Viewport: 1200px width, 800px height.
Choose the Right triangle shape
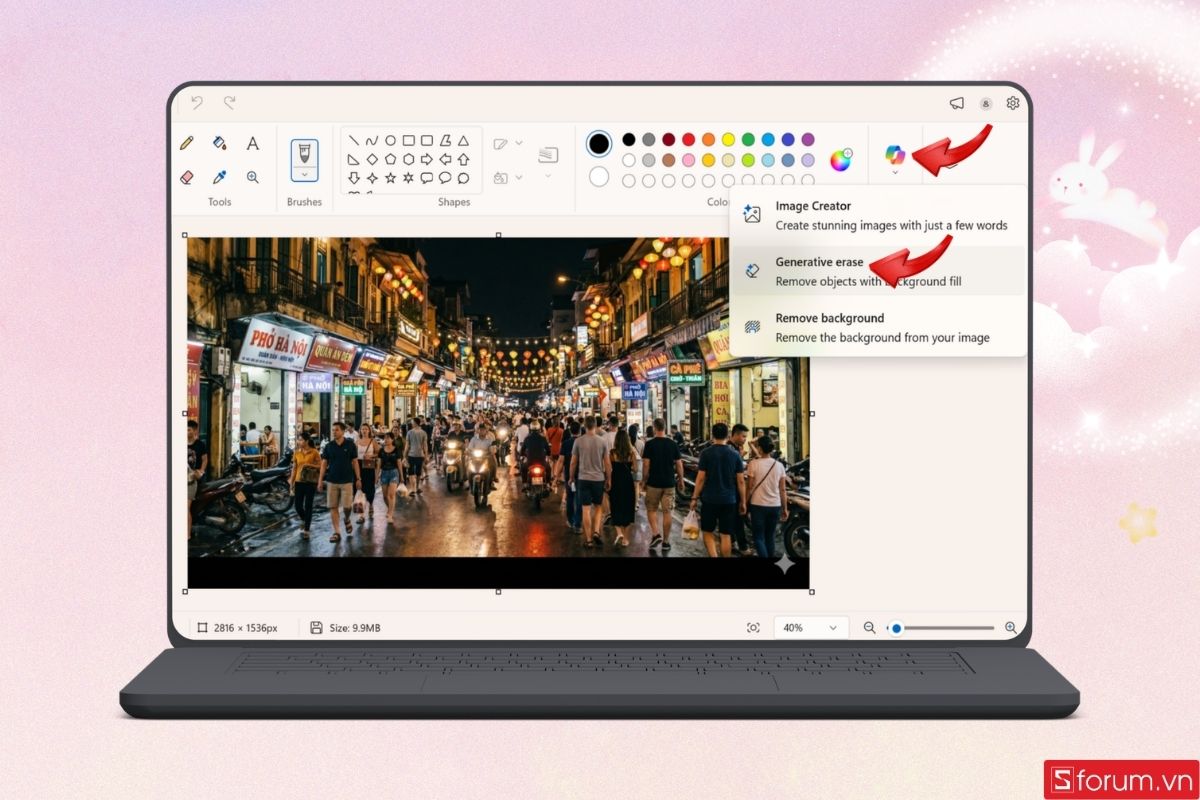click(353, 159)
